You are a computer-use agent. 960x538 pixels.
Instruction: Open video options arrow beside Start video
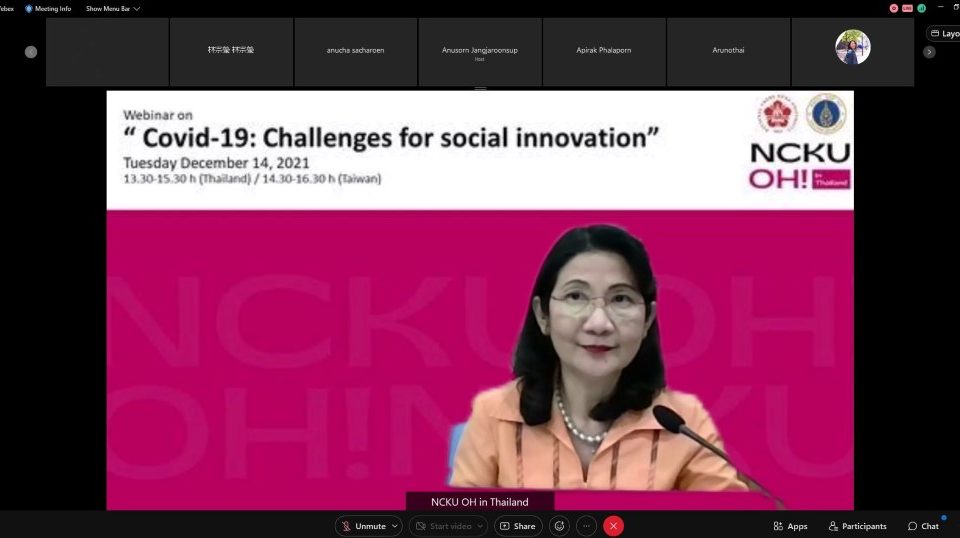(x=480, y=526)
